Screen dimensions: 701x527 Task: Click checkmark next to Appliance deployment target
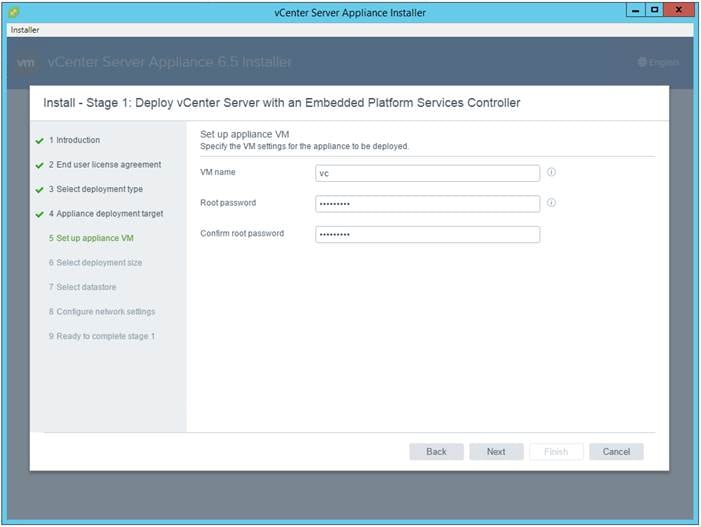39,215
